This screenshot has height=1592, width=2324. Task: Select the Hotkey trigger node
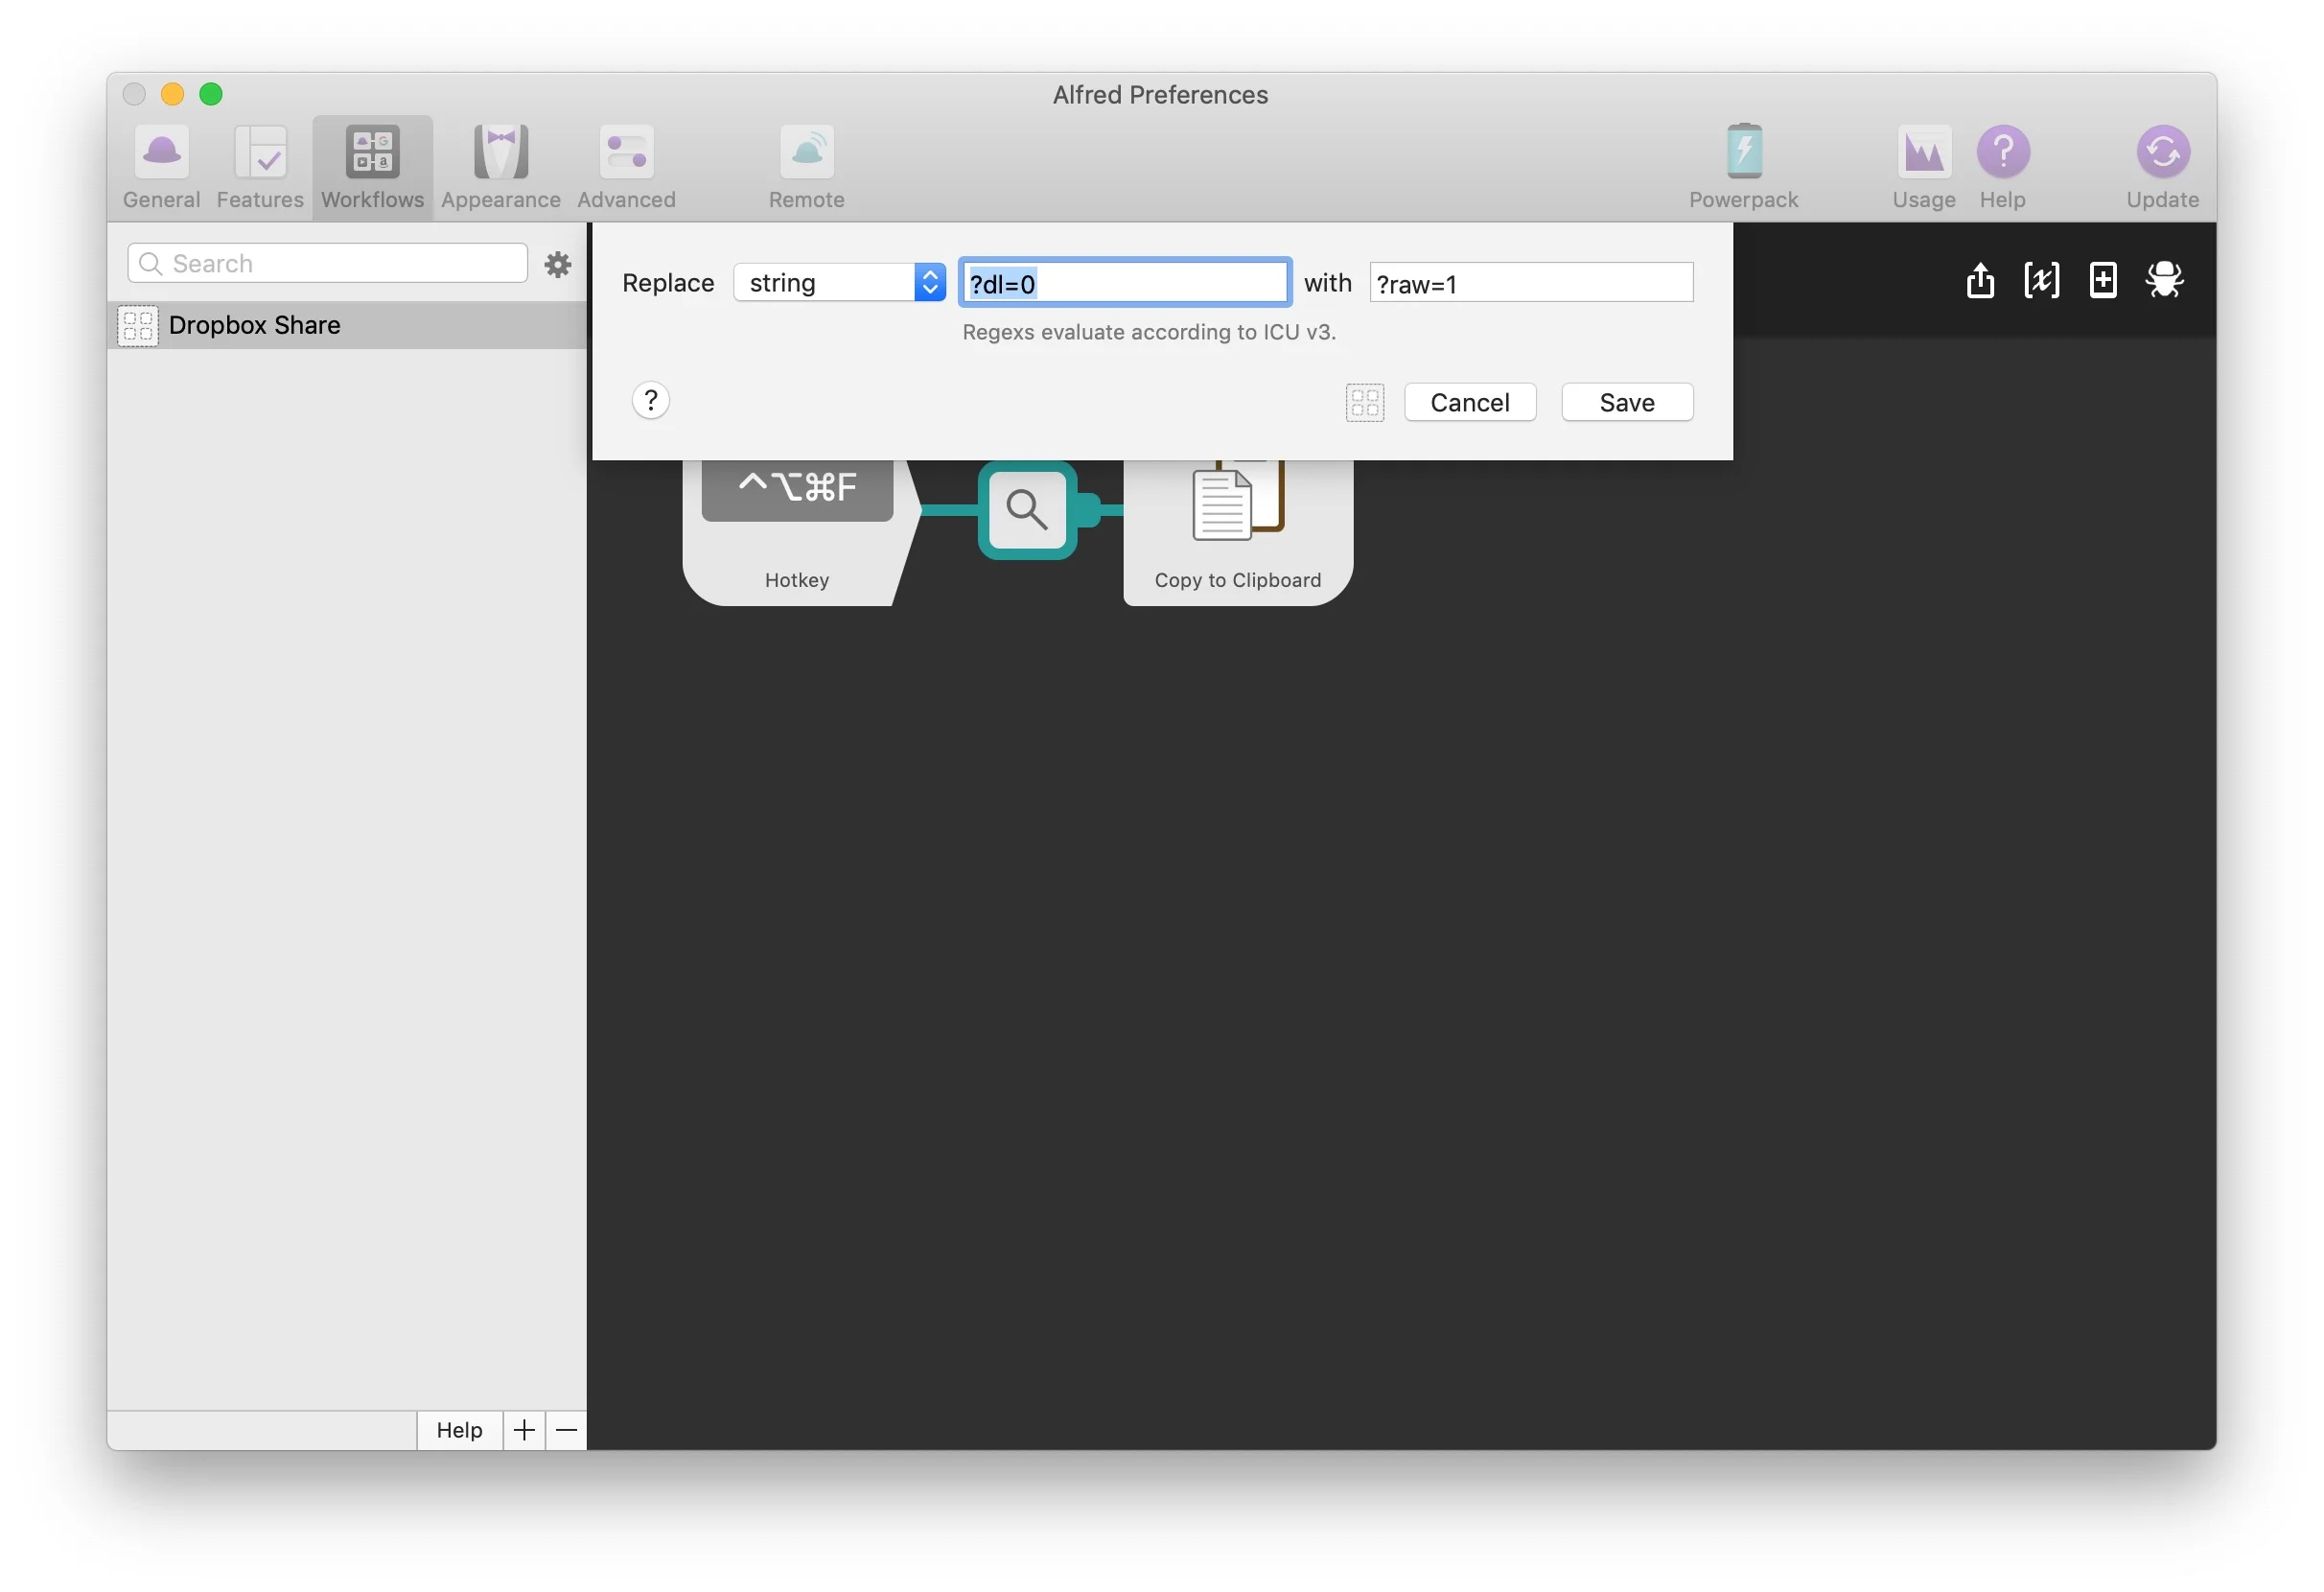pyautogui.click(x=800, y=532)
